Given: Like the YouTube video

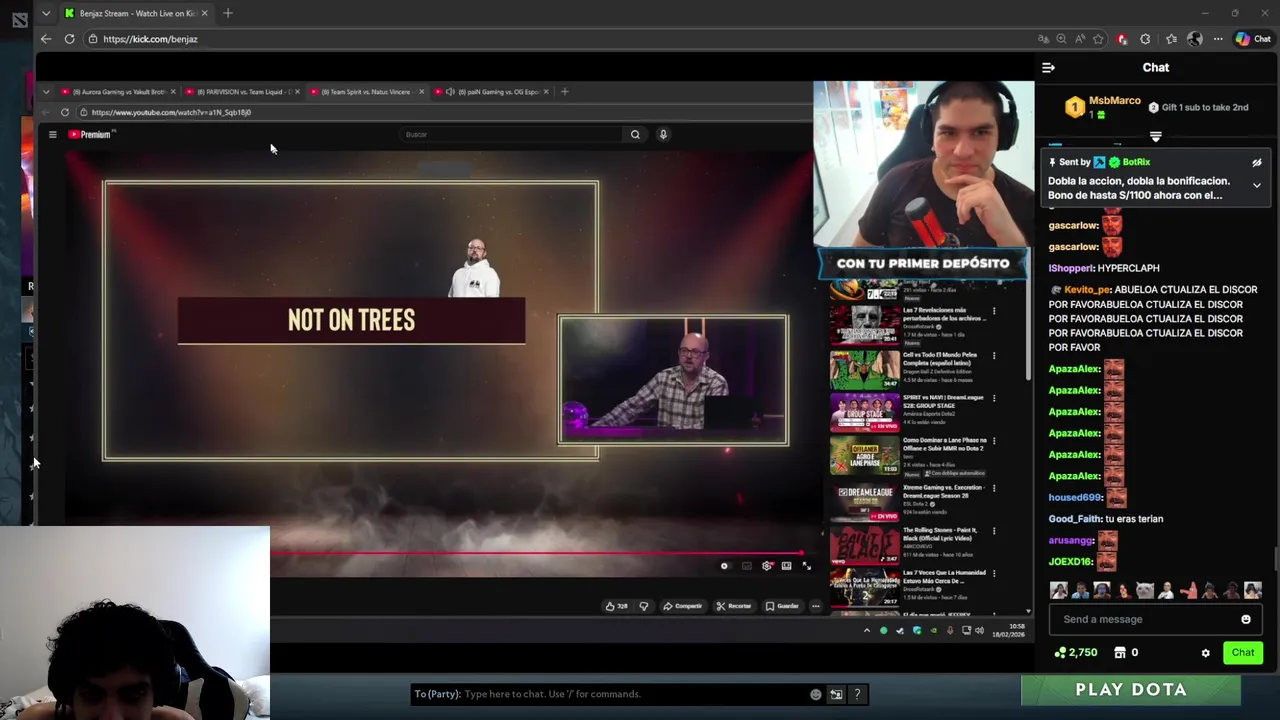Looking at the screenshot, I should tap(616, 606).
